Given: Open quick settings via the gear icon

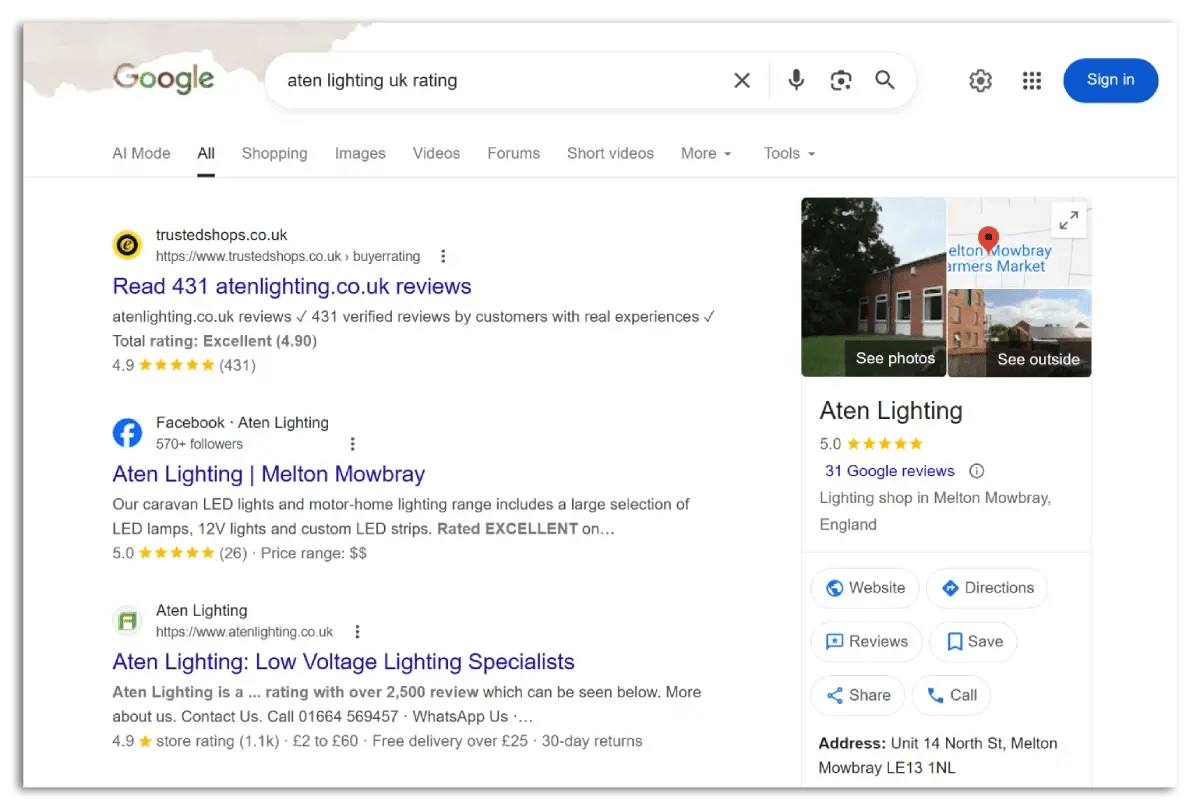Looking at the screenshot, I should pos(980,80).
